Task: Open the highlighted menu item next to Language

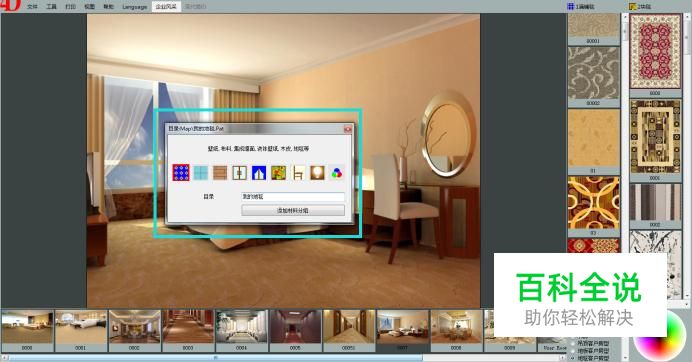Action: click(x=166, y=7)
